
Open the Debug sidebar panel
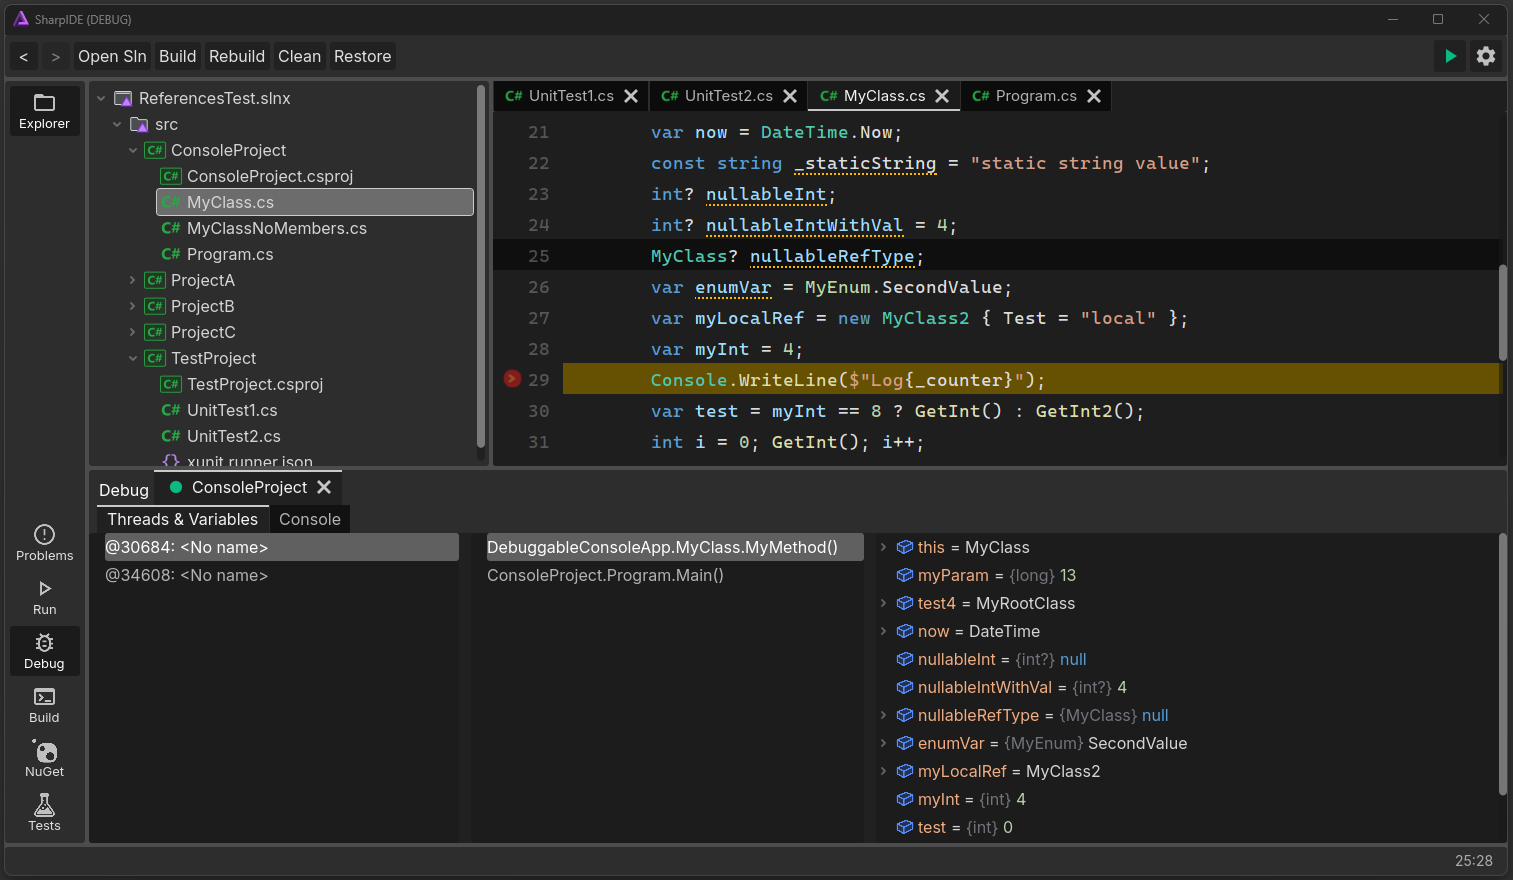click(x=44, y=651)
